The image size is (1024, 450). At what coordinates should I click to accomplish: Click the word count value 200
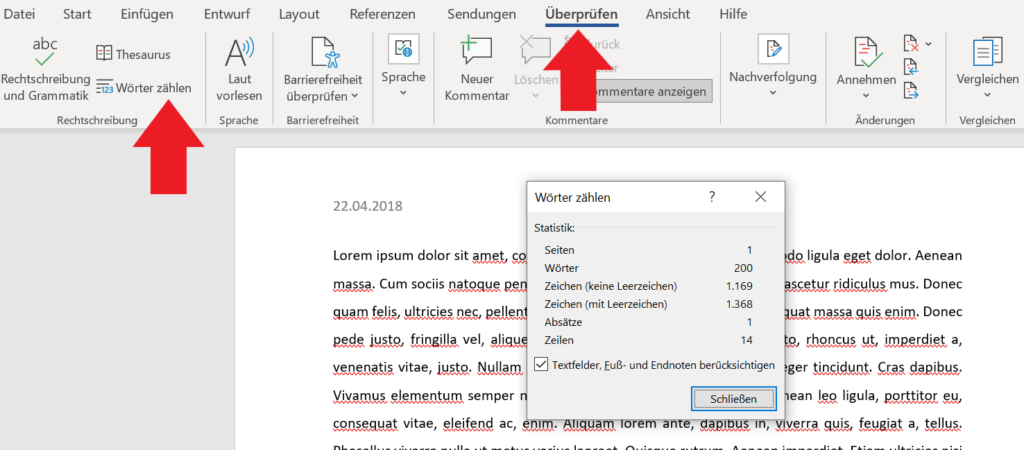point(743,268)
